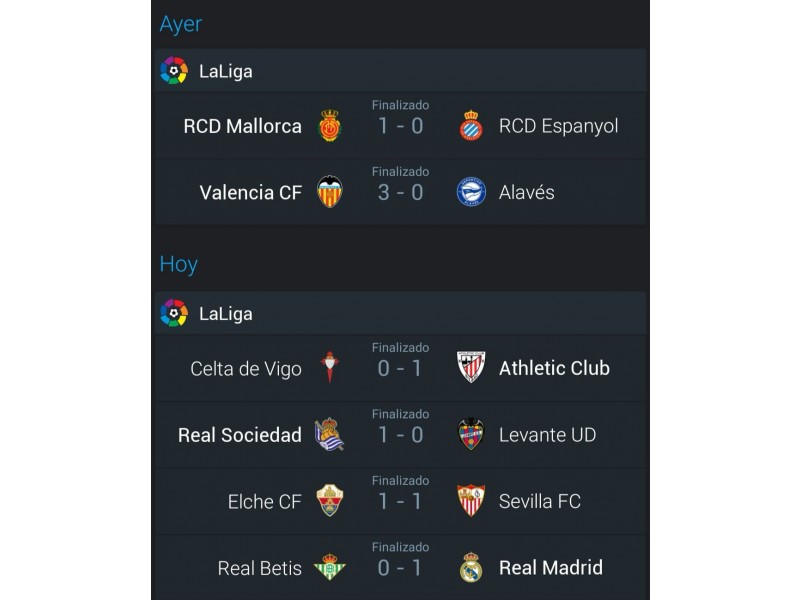
Task: Click the LaLiga logo in Hoy section
Action: (174, 313)
